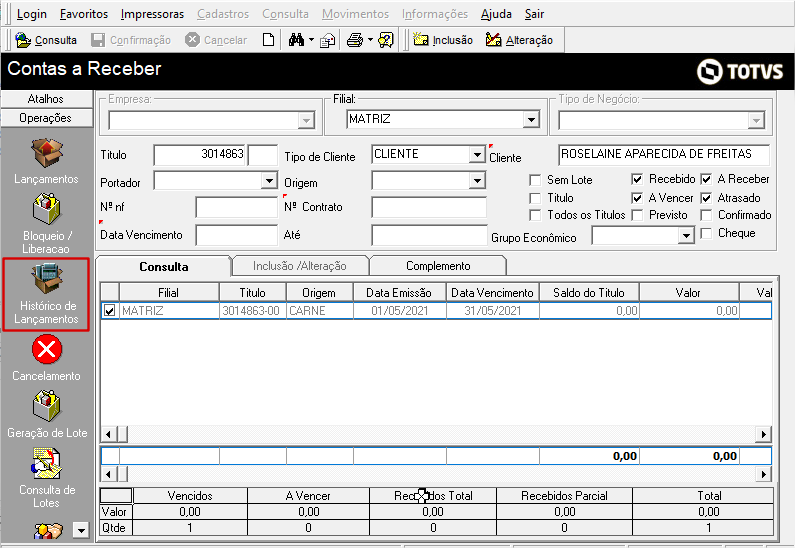Switch to the Complemento tab
The image size is (795, 548).
click(438, 266)
